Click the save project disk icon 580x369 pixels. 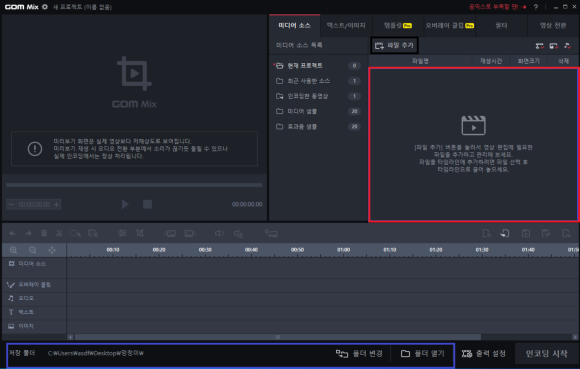(526, 233)
